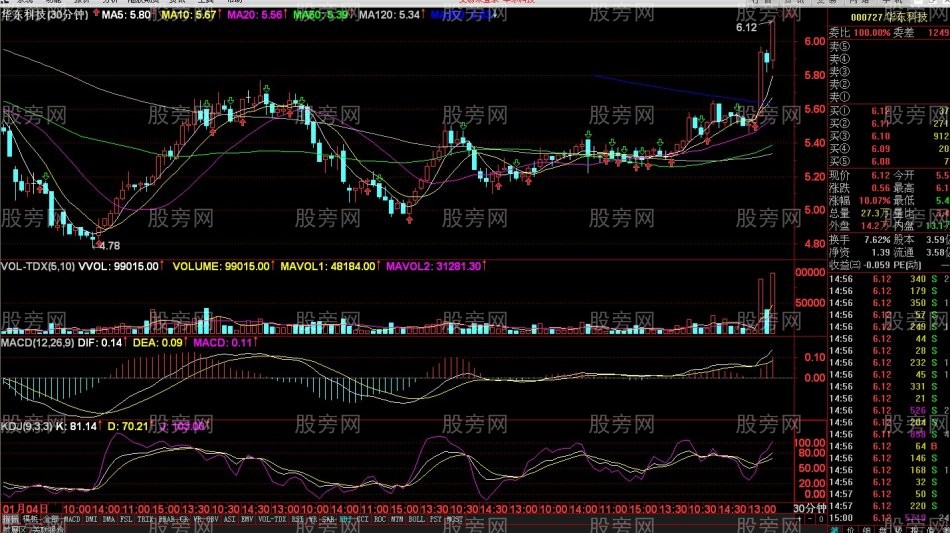The image size is (950, 533).
Task: Click the MA10: 5.67 label
Action: point(189,15)
